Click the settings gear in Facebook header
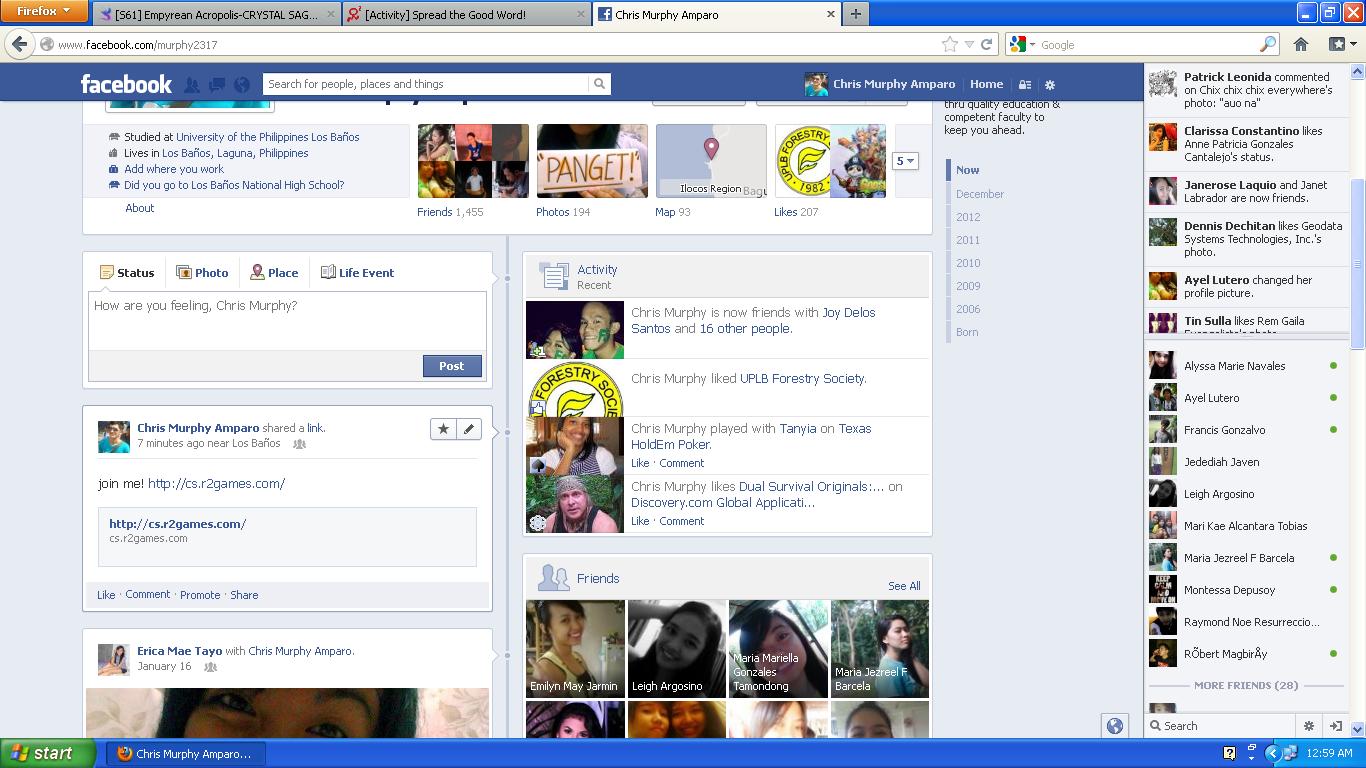 tap(1049, 85)
